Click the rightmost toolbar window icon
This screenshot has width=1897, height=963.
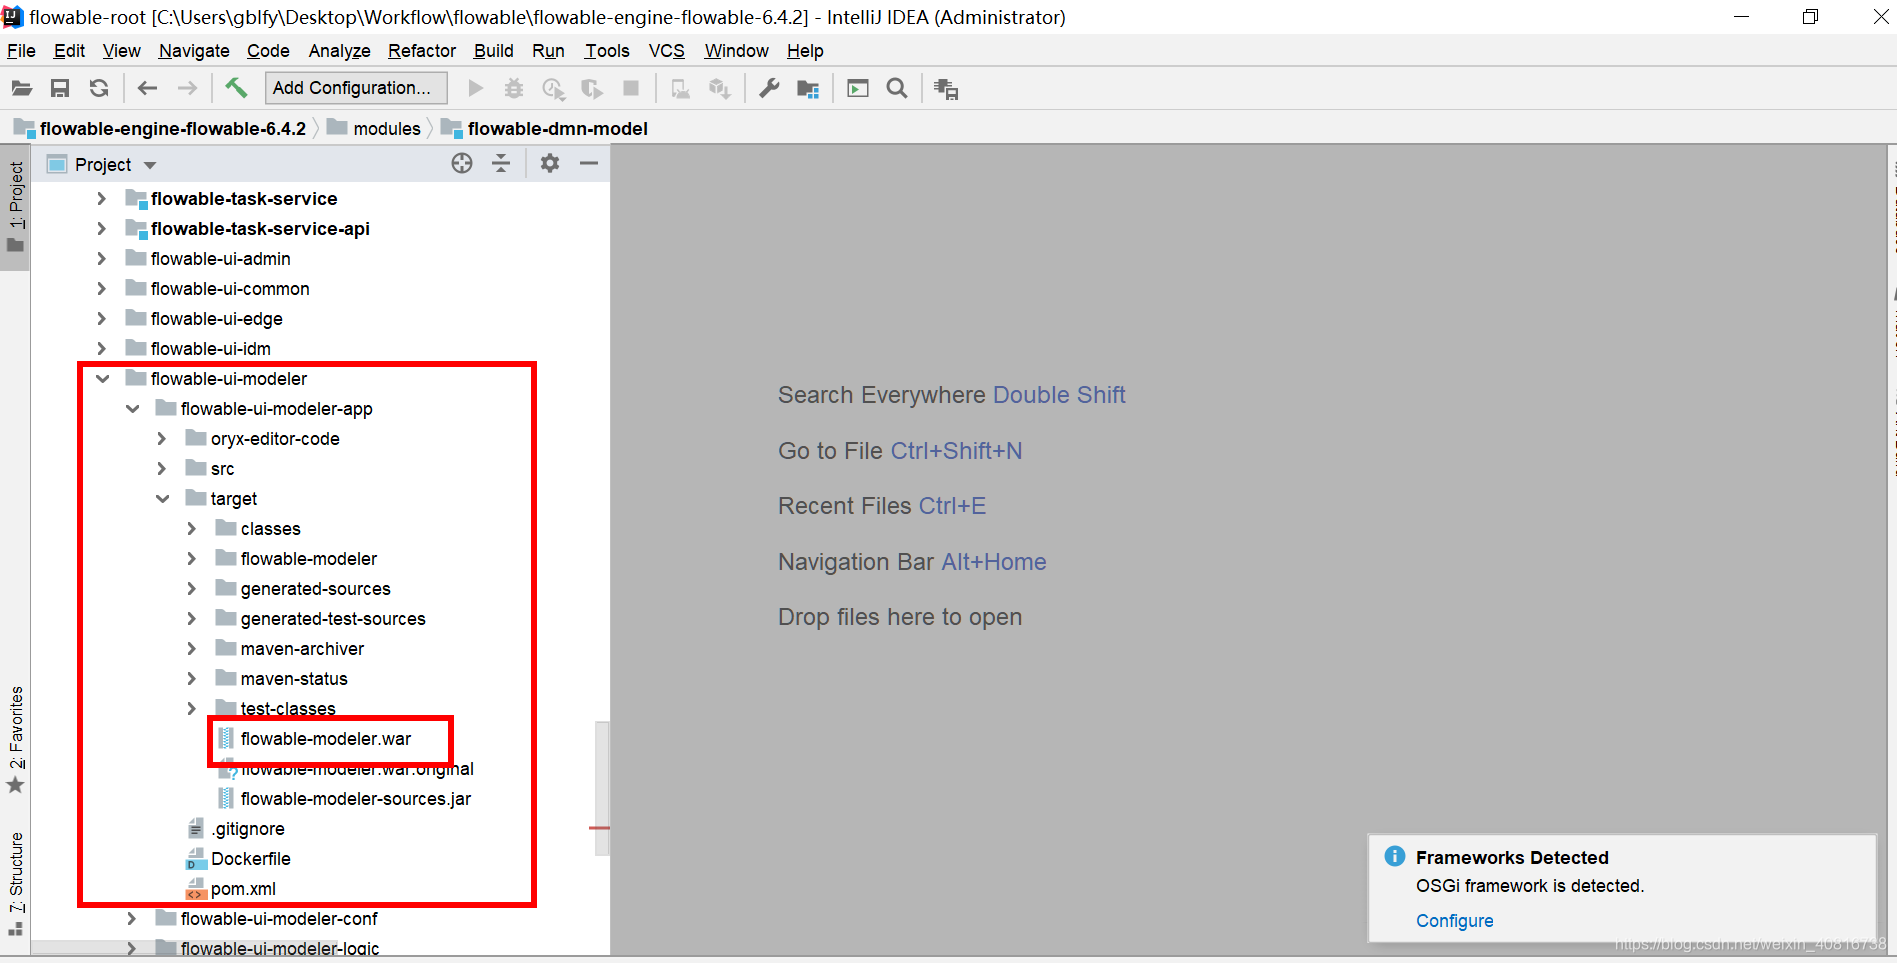(946, 89)
